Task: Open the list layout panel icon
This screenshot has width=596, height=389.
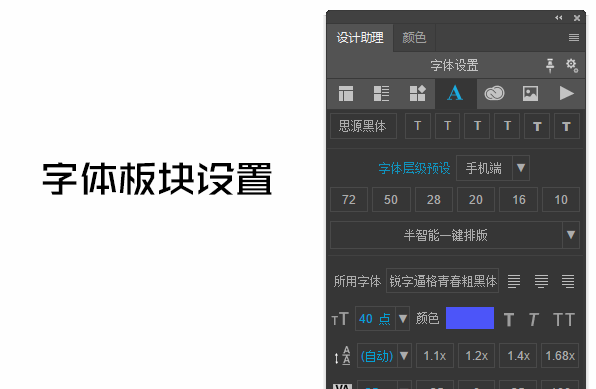Action: point(381,93)
